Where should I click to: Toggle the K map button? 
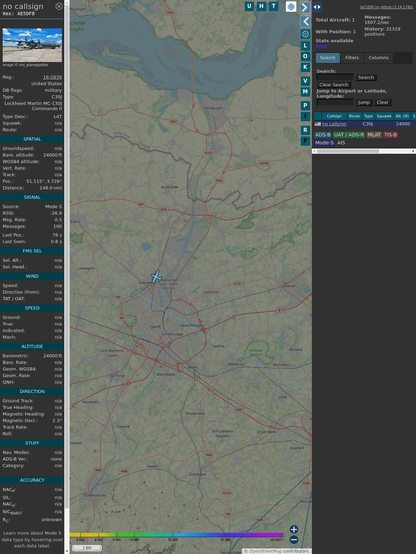305,67
